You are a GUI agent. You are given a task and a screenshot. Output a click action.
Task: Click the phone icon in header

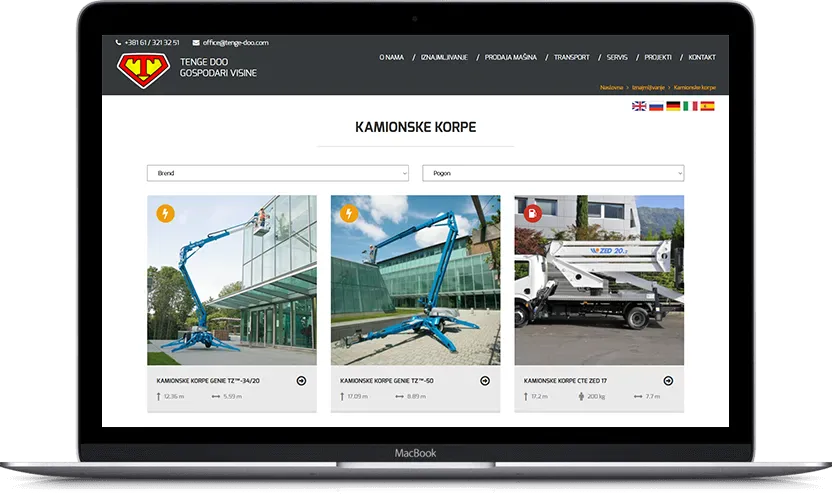click(118, 42)
